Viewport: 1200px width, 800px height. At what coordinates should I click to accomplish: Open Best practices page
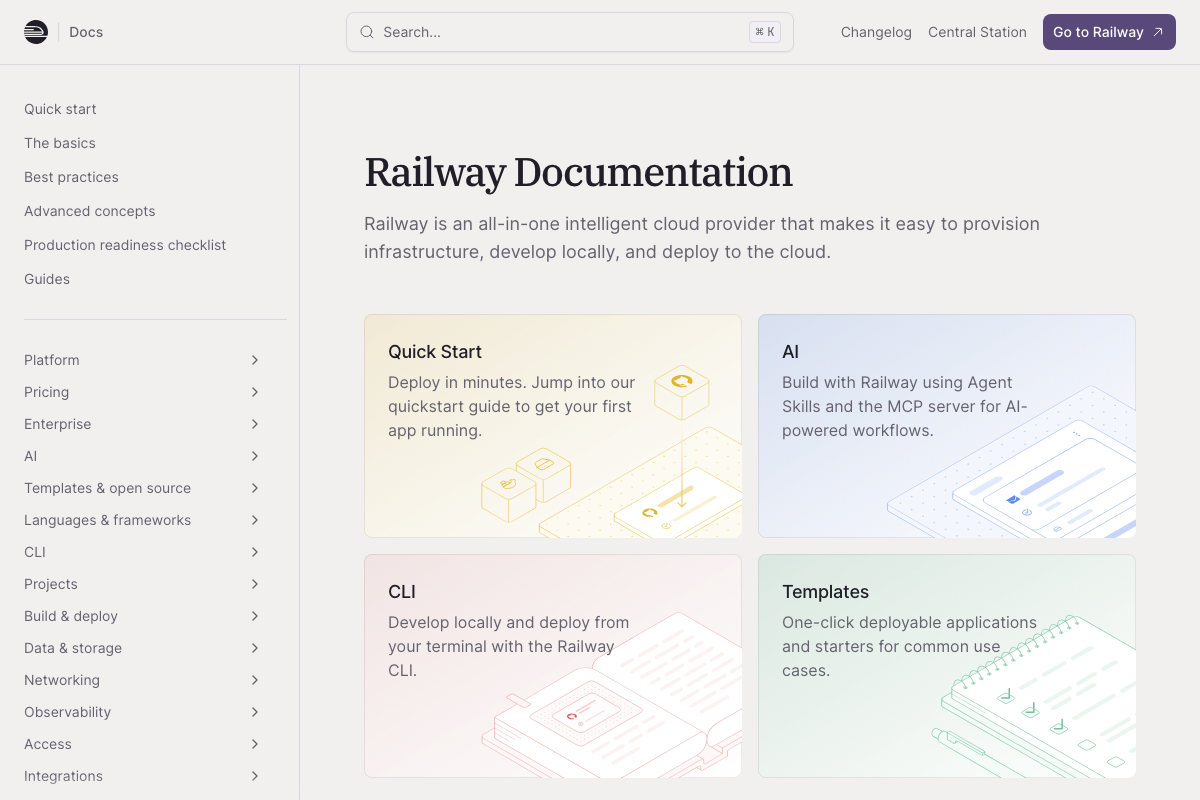[x=71, y=177]
